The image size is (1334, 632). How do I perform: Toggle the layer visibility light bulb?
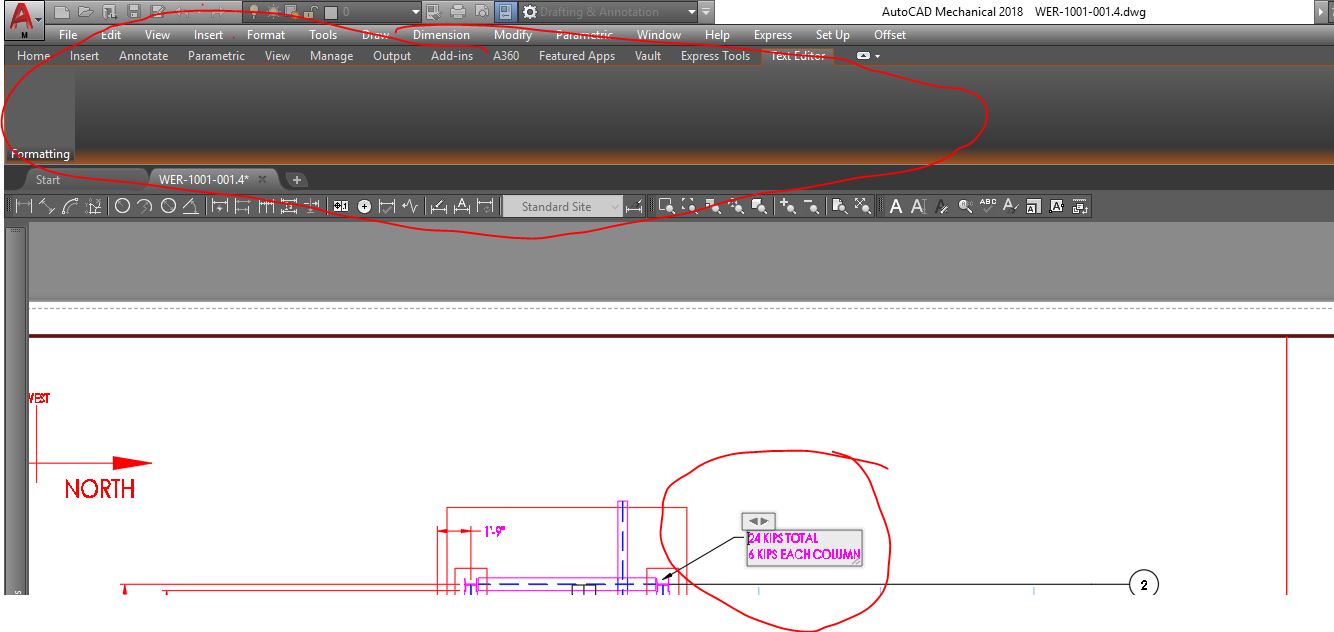[253, 10]
